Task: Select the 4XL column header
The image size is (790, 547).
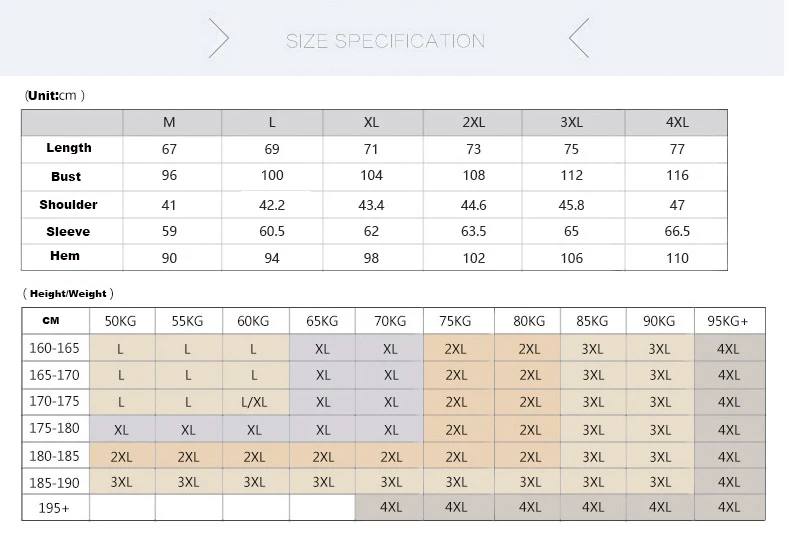Action: point(677,122)
